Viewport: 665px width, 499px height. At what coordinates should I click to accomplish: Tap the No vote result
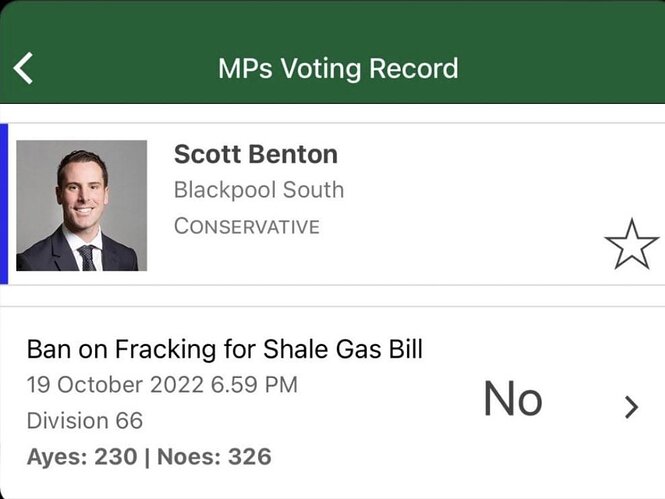coord(513,399)
